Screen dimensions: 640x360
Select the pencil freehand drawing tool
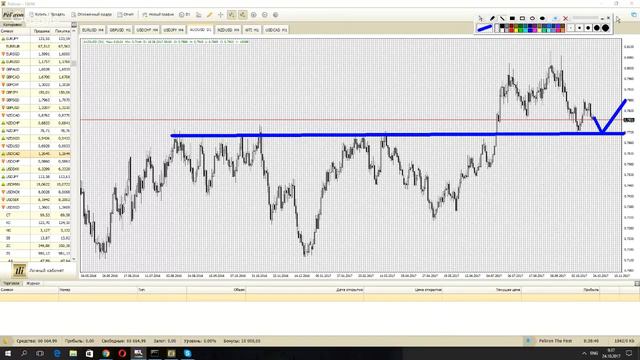pos(492,18)
